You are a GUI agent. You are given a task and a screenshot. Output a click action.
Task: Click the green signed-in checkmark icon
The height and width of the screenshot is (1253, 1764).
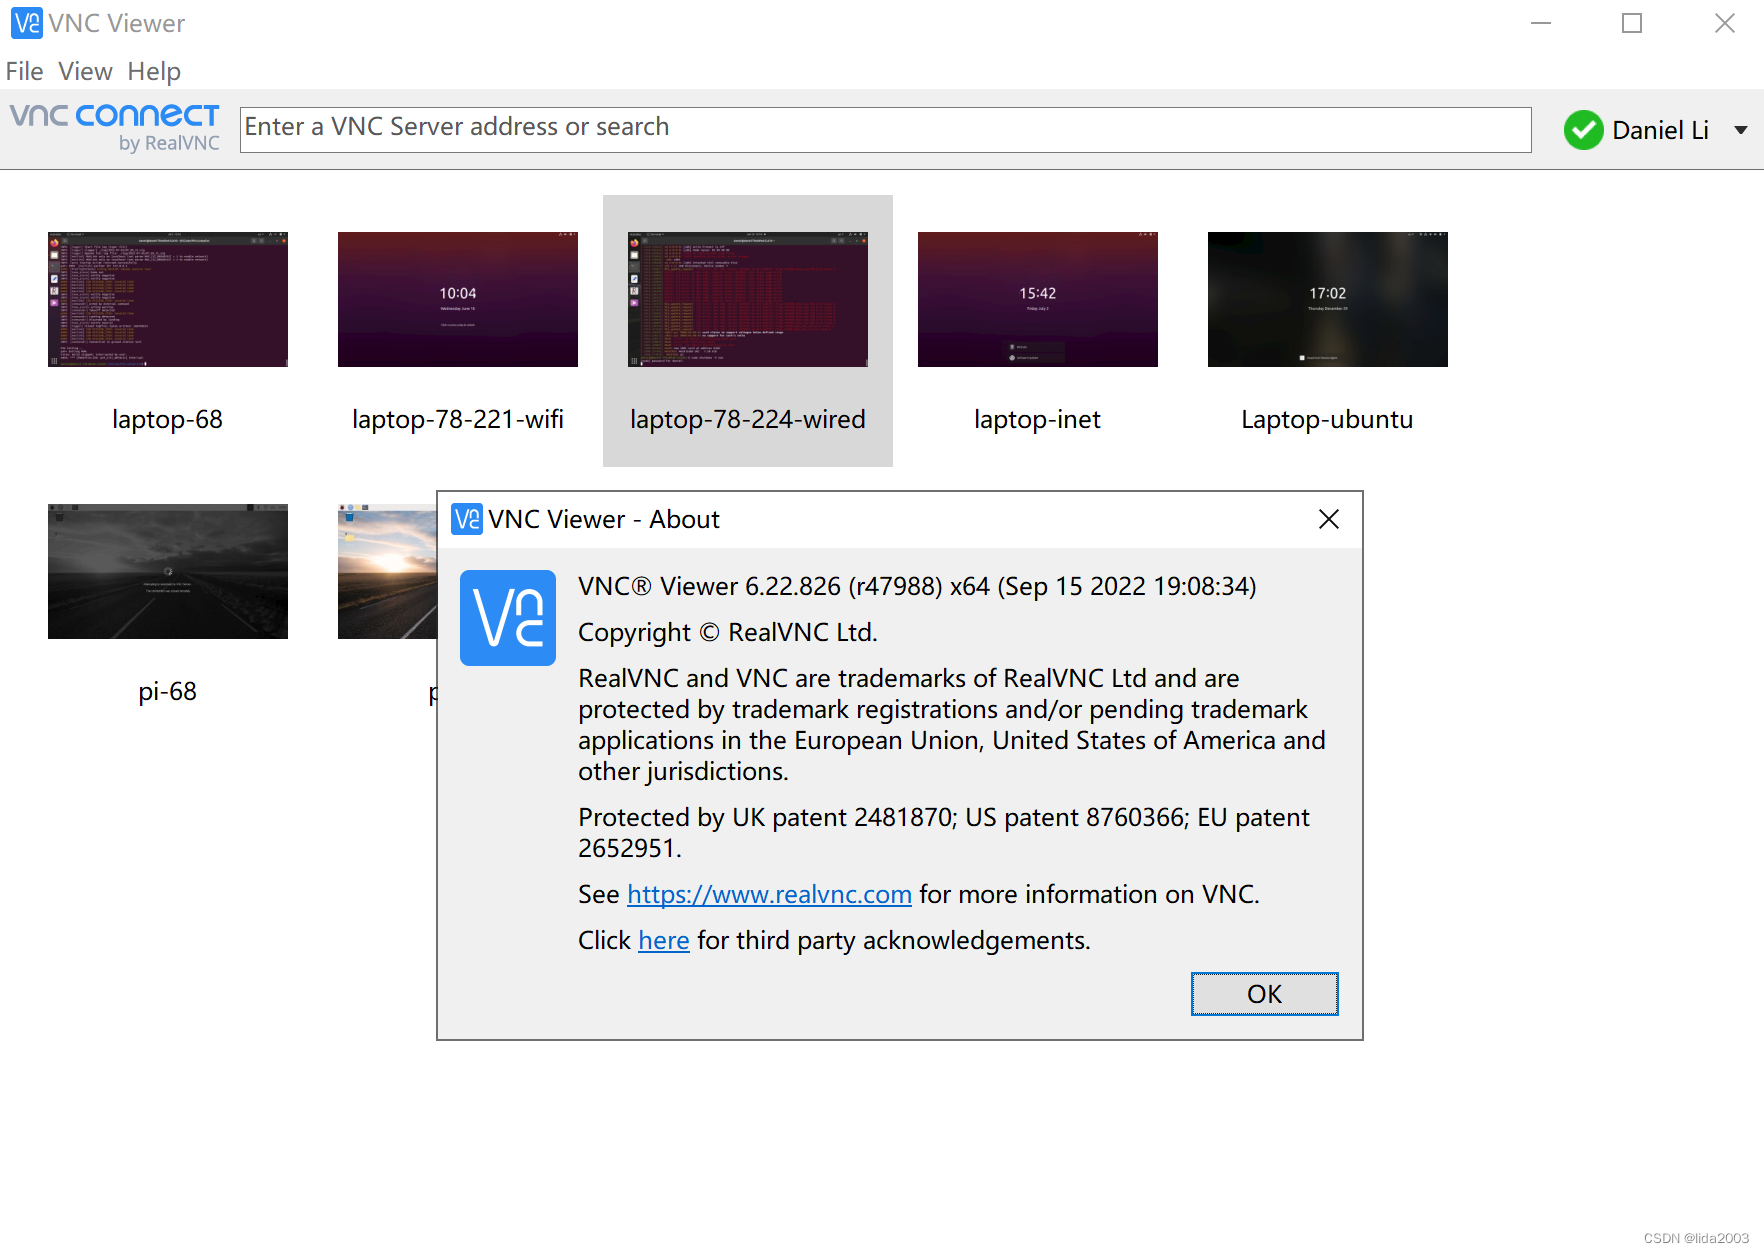click(x=1584, y=130)
